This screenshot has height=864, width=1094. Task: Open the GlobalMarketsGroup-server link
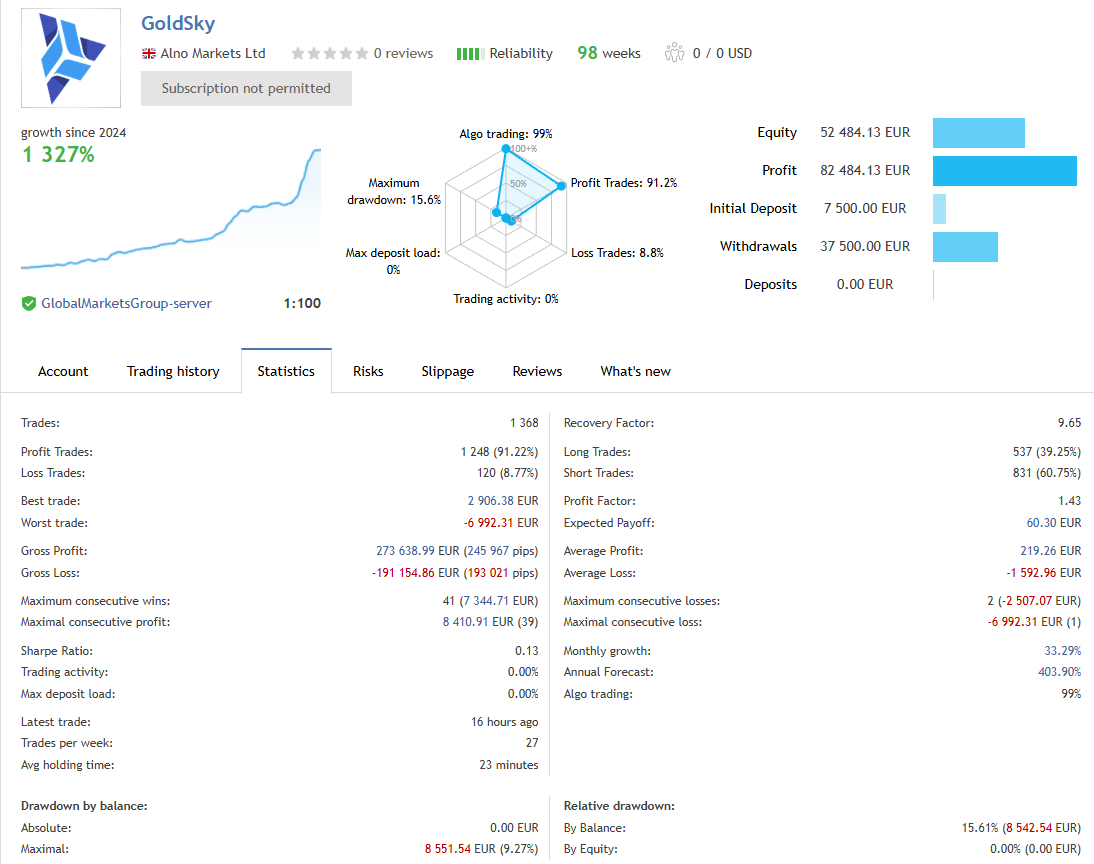click(126, 304)
